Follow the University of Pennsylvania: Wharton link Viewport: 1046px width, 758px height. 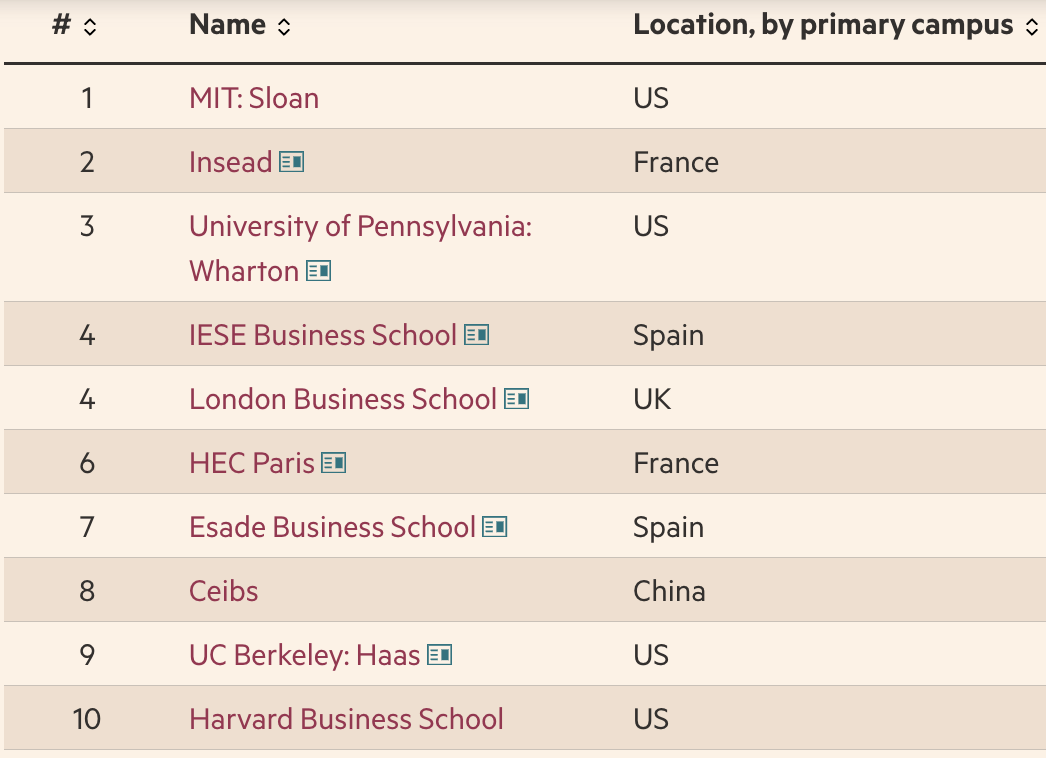360,227
